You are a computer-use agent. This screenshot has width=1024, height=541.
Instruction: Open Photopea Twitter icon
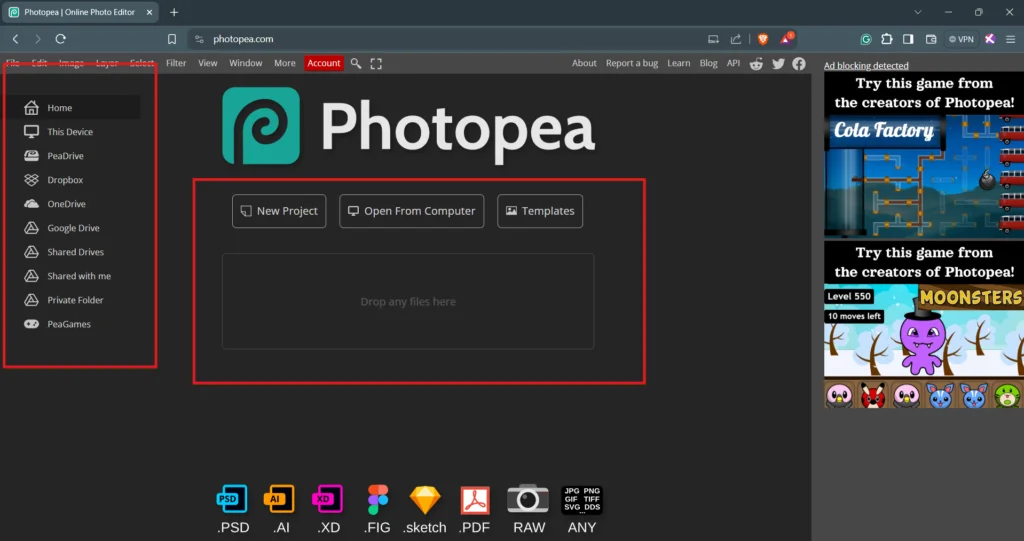[778, 63]
